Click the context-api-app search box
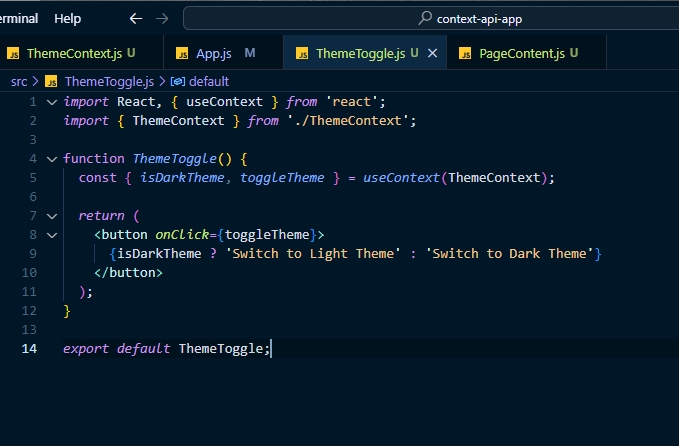Image resolution: width=679 pixels, height=446 pixels. pyautogui.click(x=431, y=19)
